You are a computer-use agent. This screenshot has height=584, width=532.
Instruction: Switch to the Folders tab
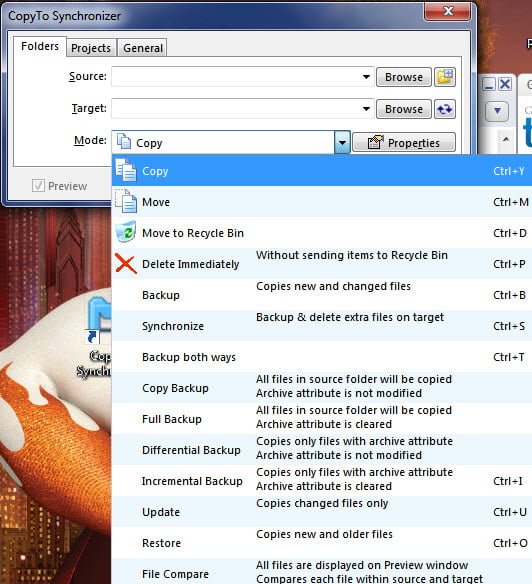pos(40,46)
